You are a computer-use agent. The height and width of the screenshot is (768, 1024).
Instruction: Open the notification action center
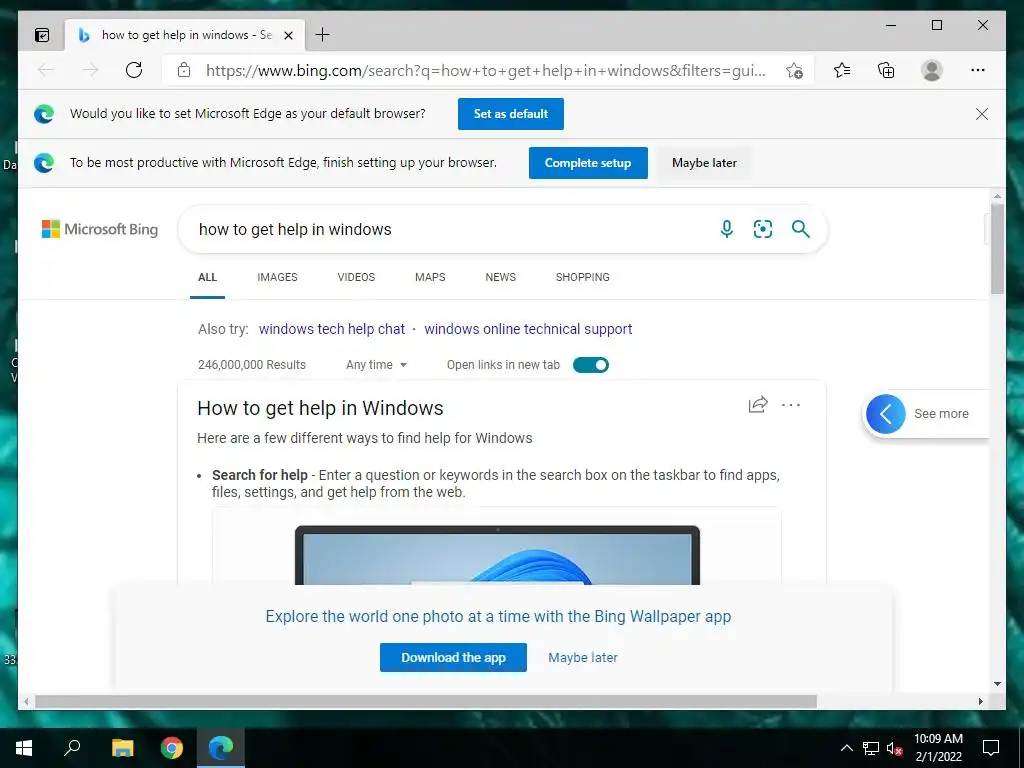(x=991, y=748)
